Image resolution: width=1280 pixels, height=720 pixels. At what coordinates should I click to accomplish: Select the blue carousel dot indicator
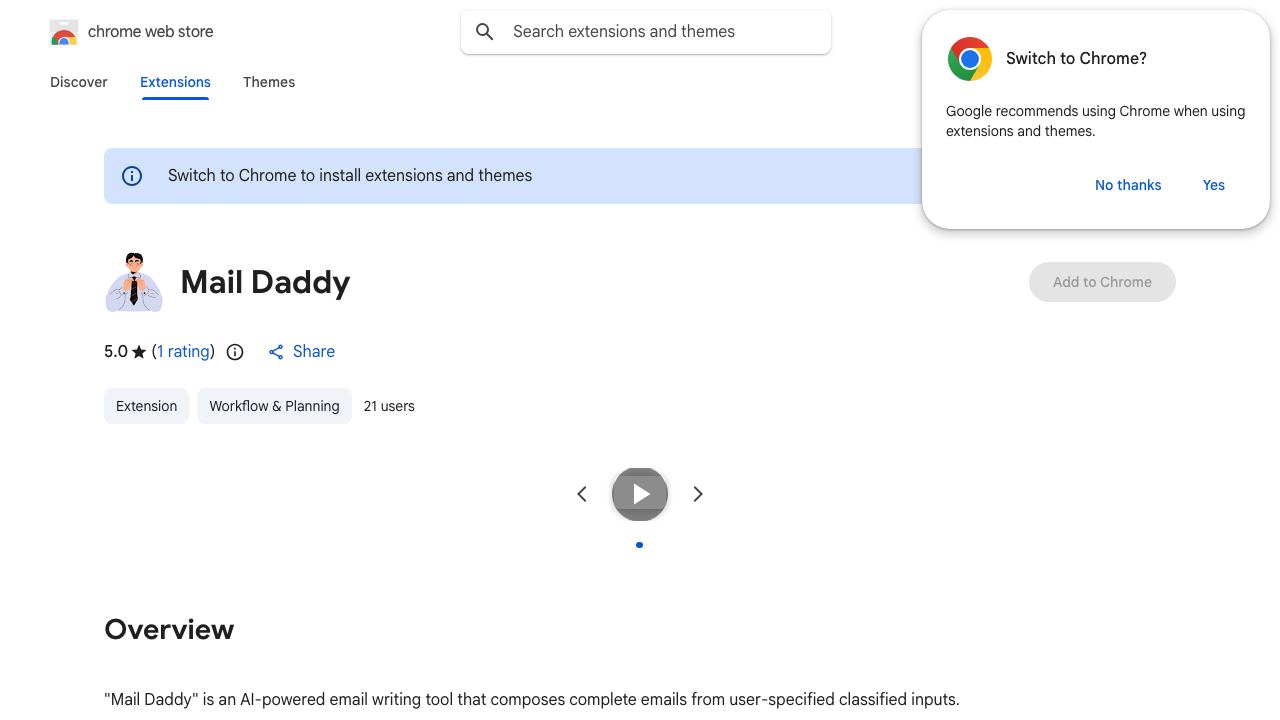(x=640, y=545)
